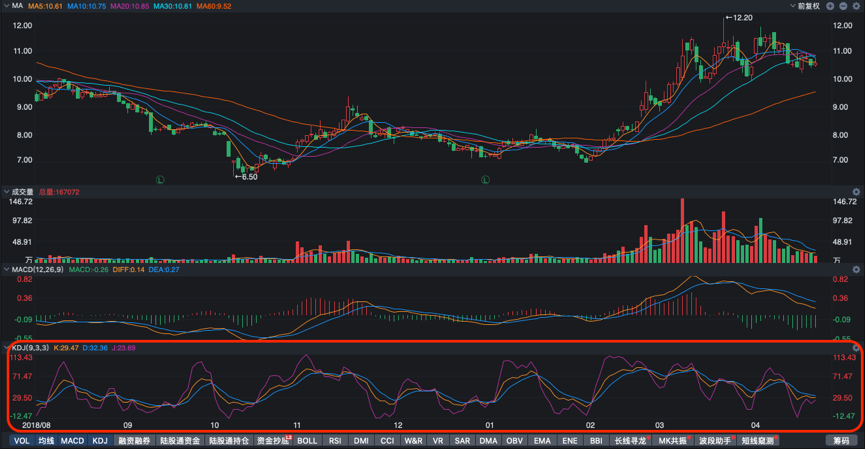Select the DMI indicator

click(361, 441)
